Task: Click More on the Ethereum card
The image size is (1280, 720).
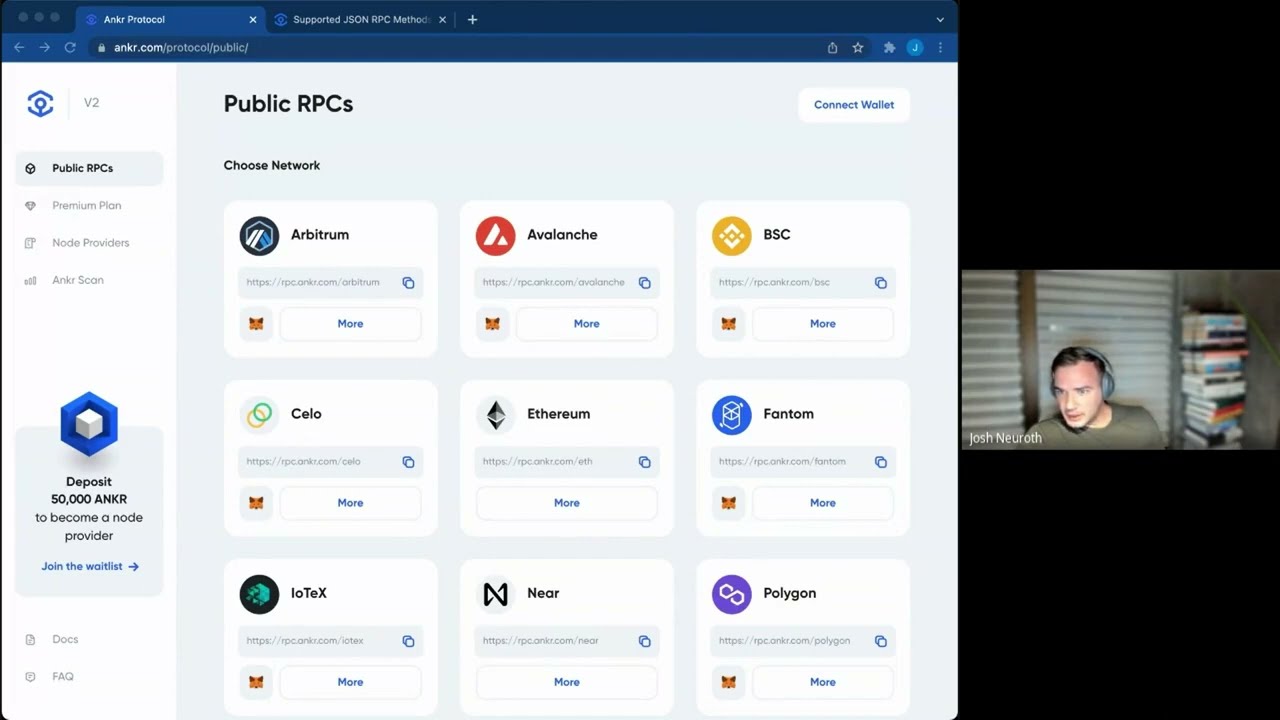Action: coord(566,503)
